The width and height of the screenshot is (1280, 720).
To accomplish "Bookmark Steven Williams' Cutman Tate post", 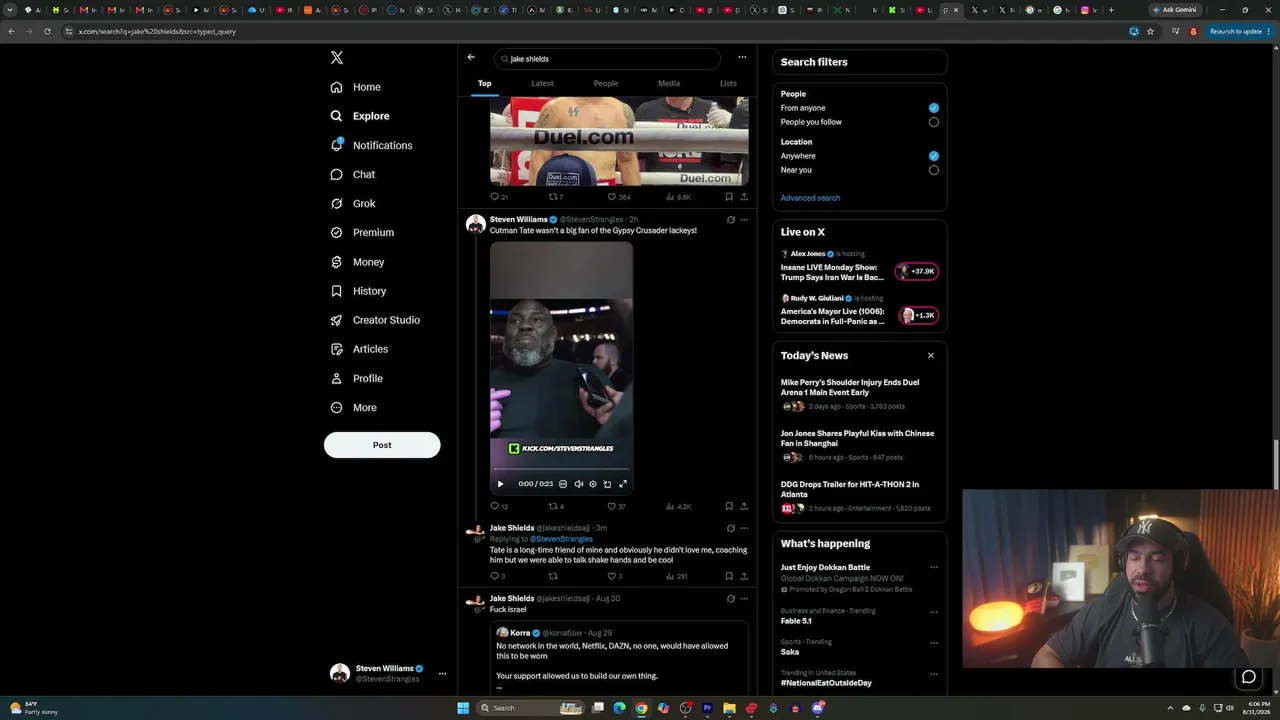I will point(729,506).
